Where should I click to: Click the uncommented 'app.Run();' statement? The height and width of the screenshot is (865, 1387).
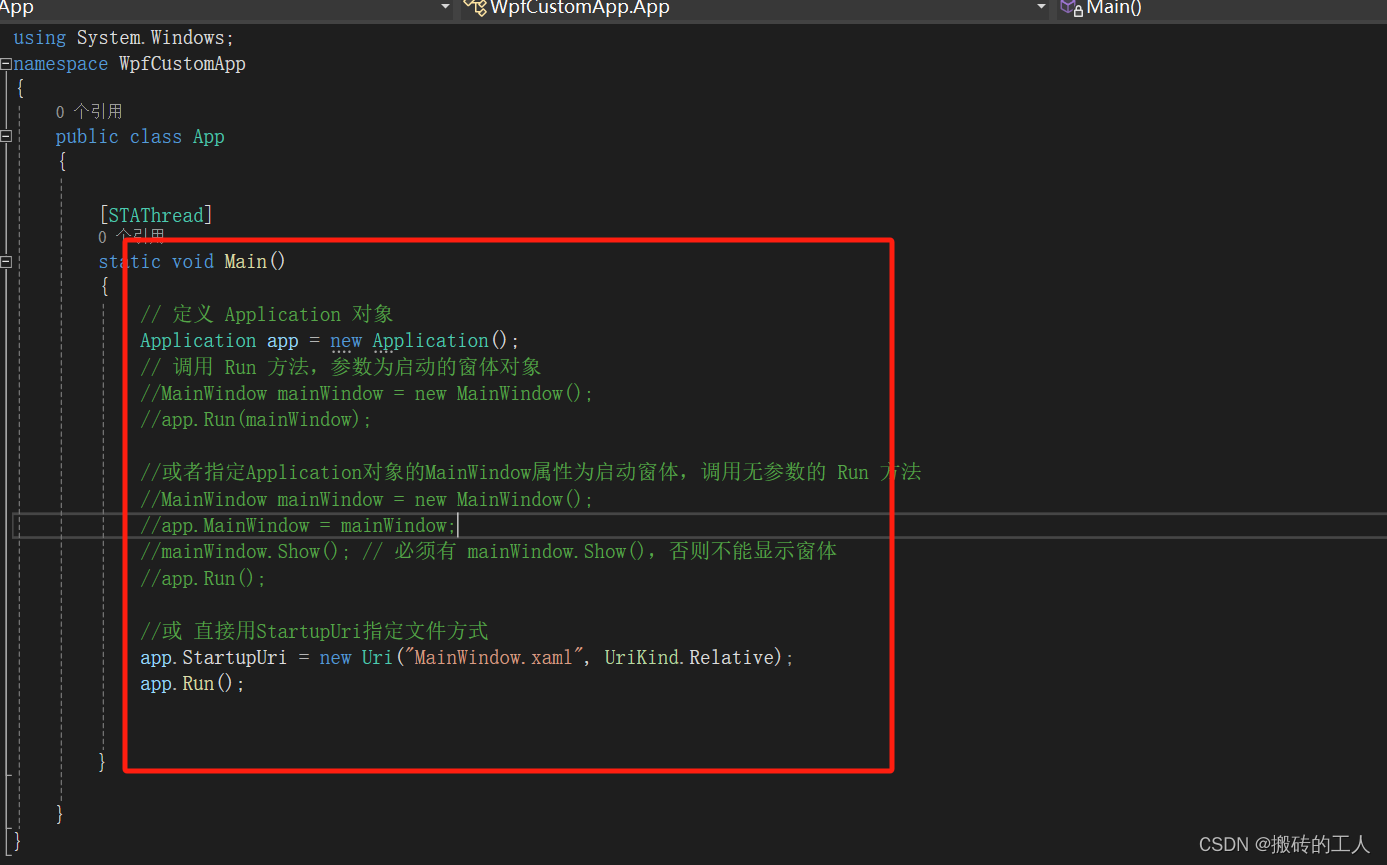click(192, 684)
